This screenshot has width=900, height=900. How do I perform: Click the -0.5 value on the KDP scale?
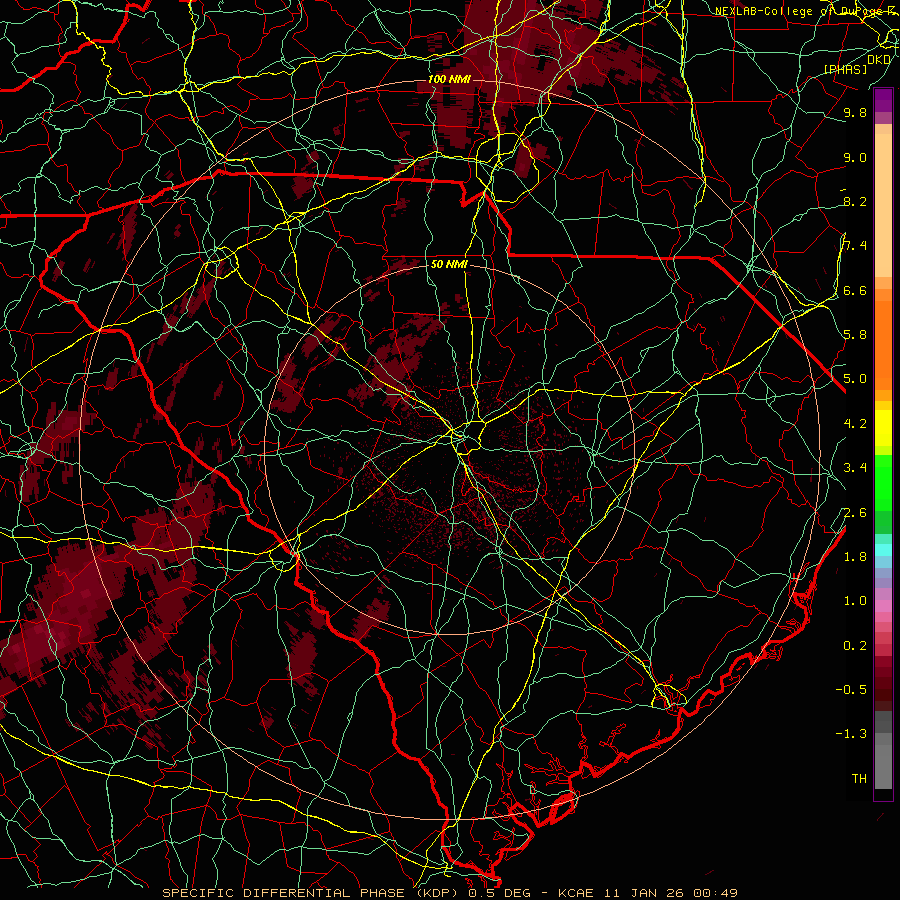tap(851, 690)
